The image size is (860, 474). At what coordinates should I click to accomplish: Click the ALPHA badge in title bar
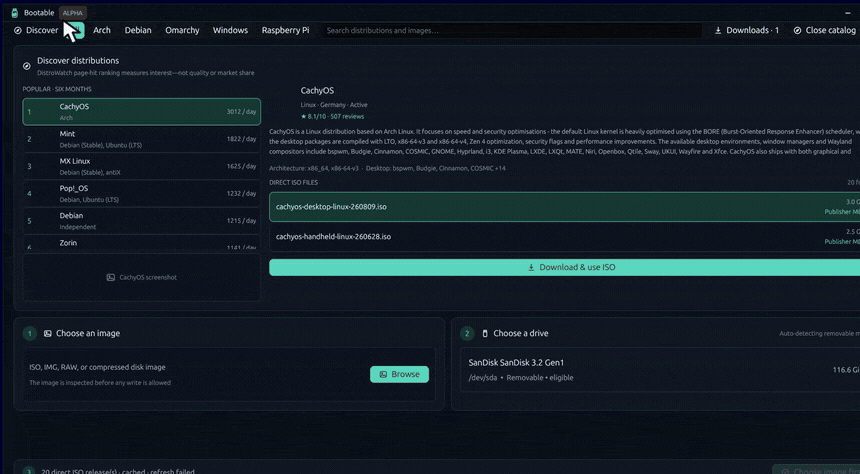(x=72, y=13)
